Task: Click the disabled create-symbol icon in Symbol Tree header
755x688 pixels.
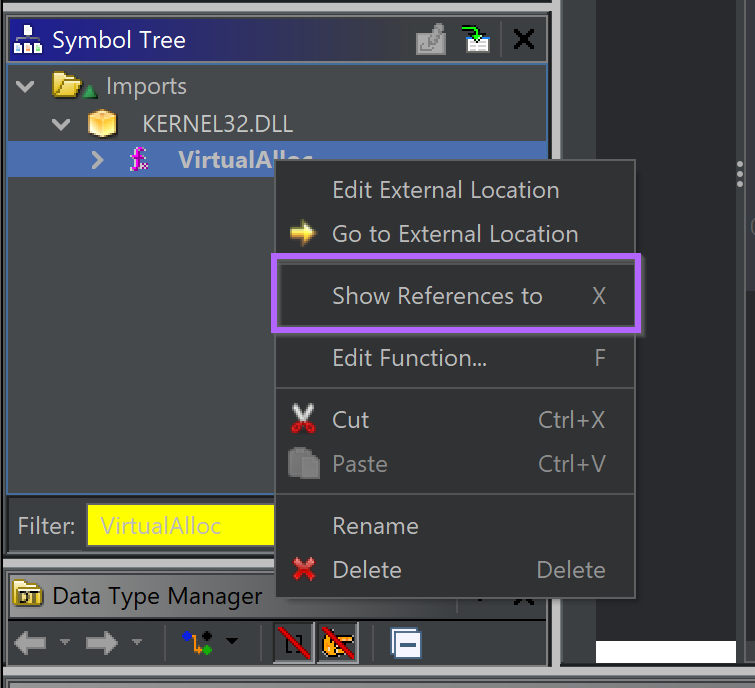Action: tap(430, 39)
